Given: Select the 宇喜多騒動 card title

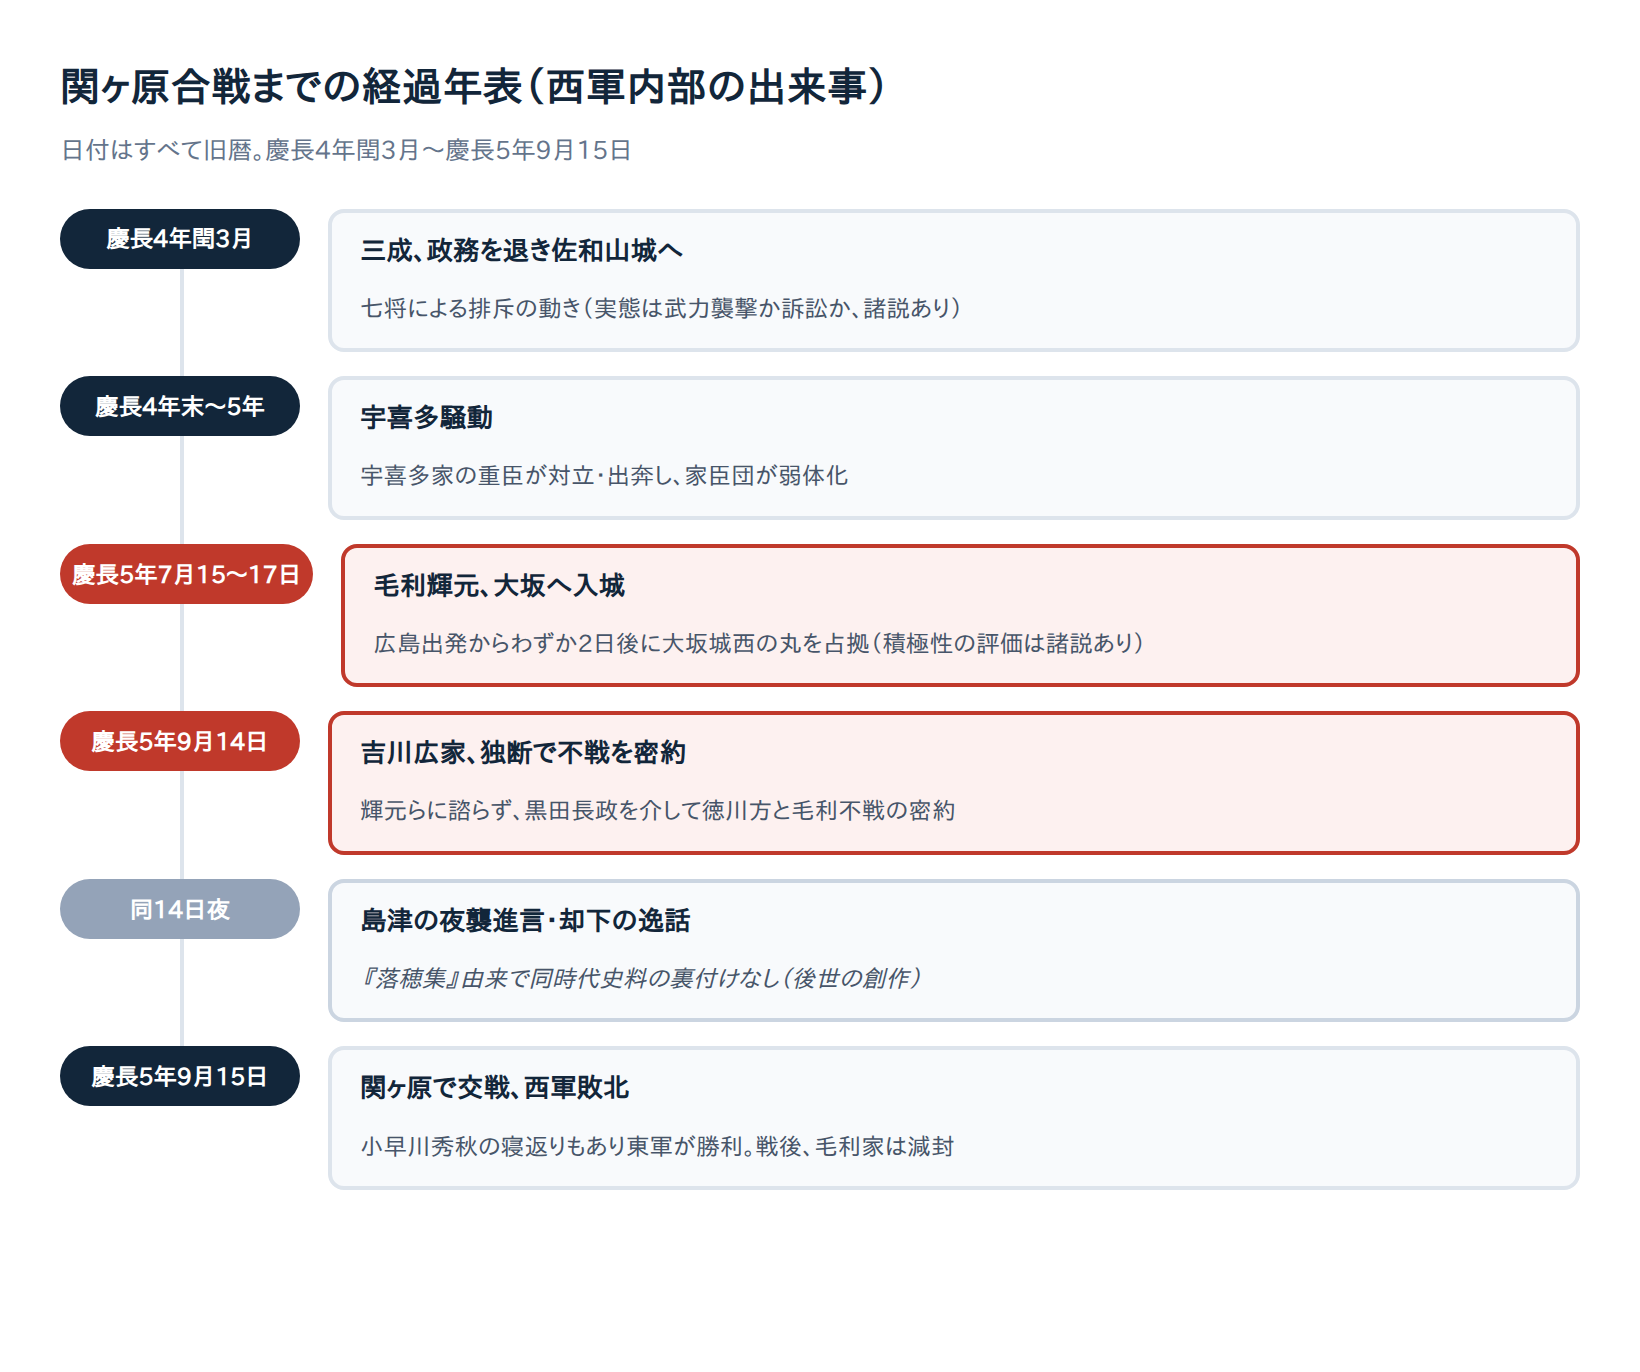Looking at the screenshot, I should tap(427, 418).
